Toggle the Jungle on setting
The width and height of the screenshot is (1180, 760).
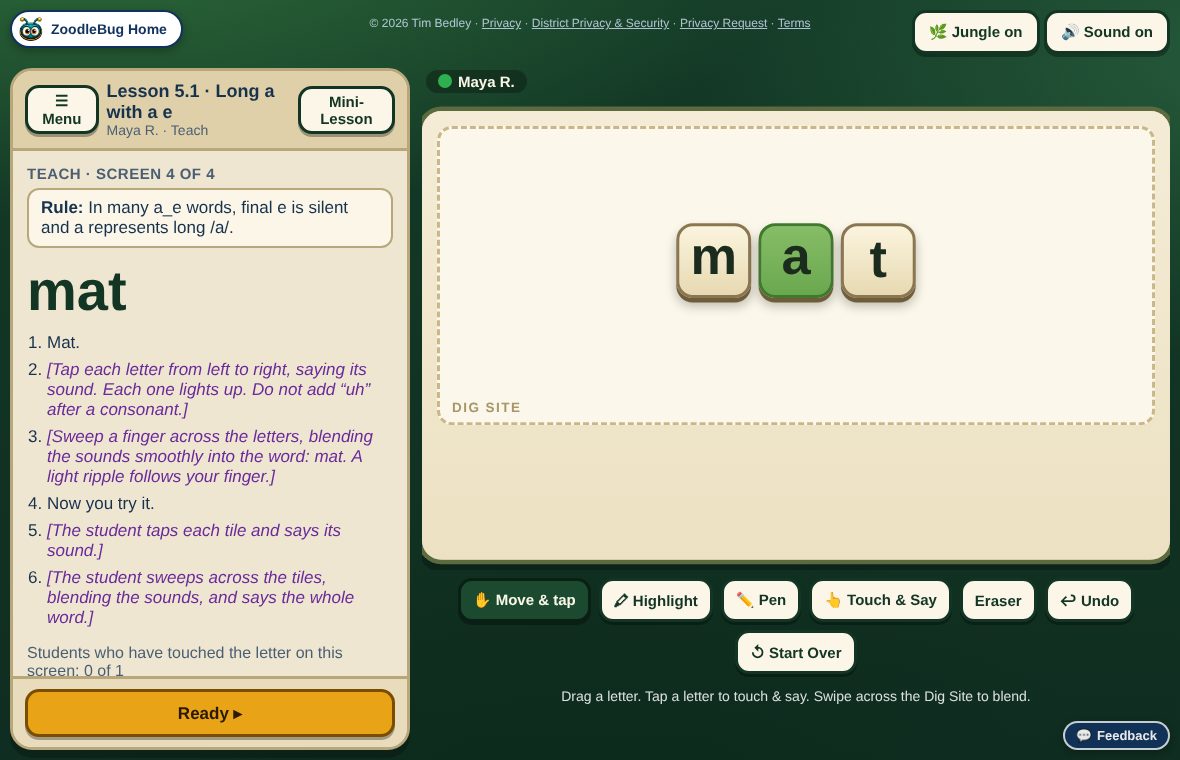coord(975,32)
